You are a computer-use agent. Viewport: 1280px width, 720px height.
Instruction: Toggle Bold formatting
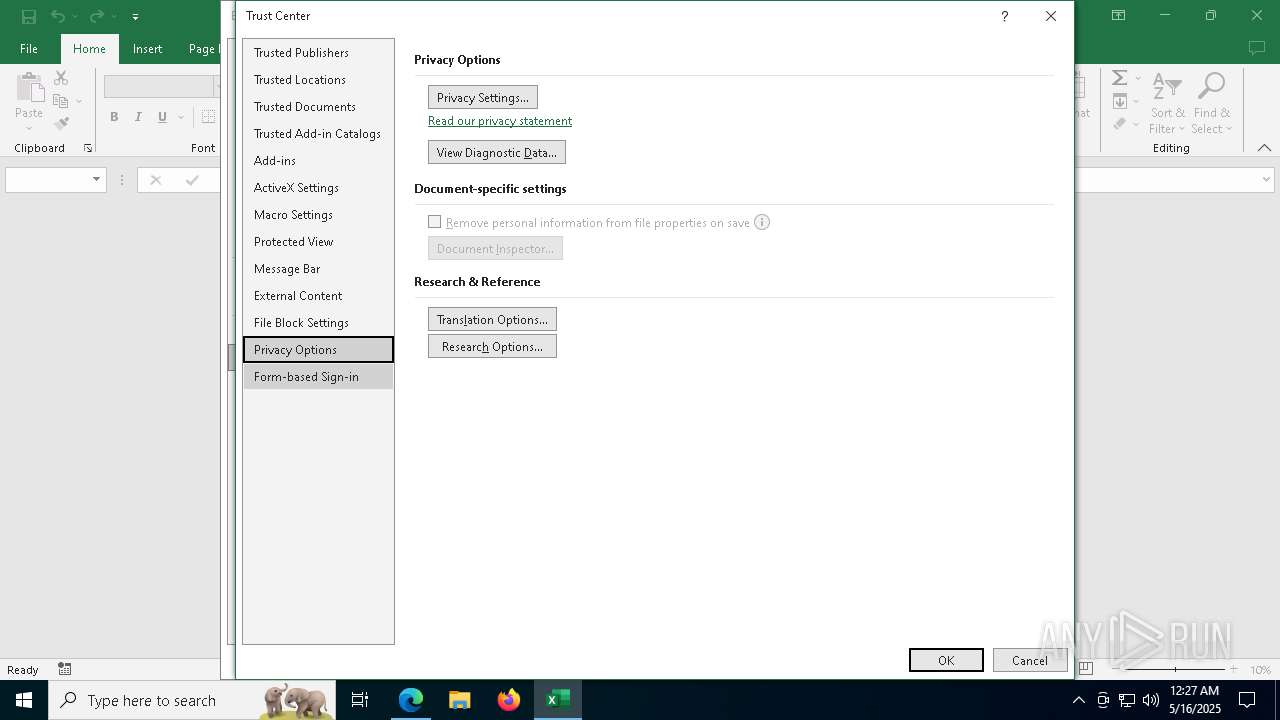click(x=114, y=117)
